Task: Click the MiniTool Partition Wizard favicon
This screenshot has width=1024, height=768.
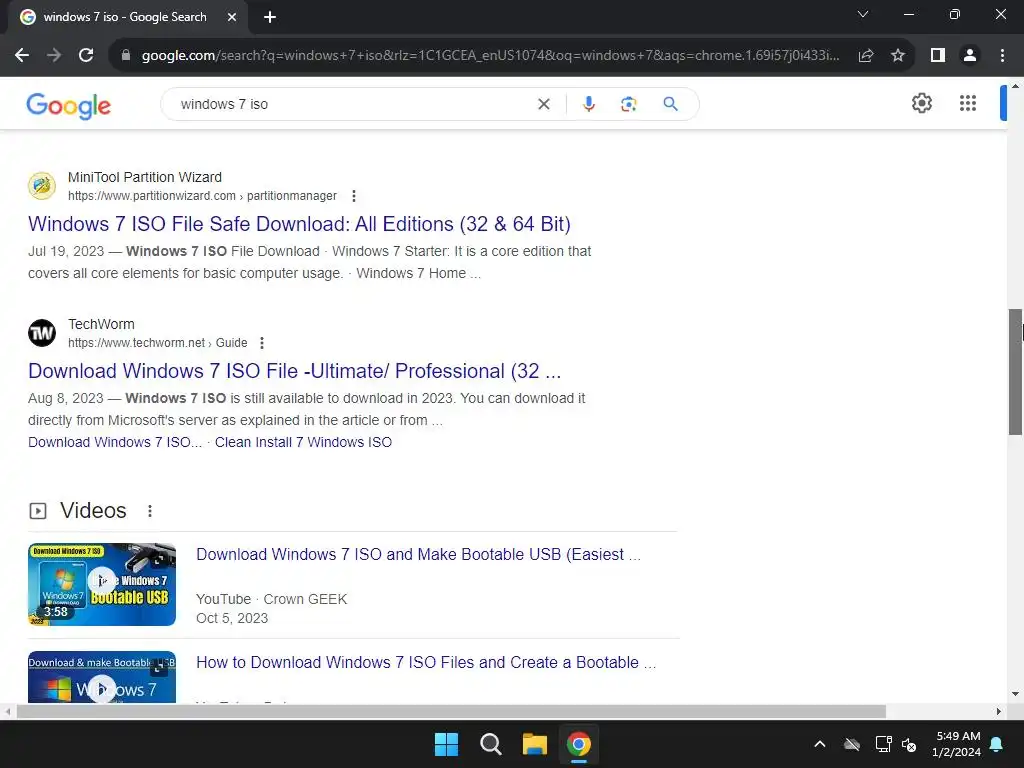Action: click(x=42, y=185)
